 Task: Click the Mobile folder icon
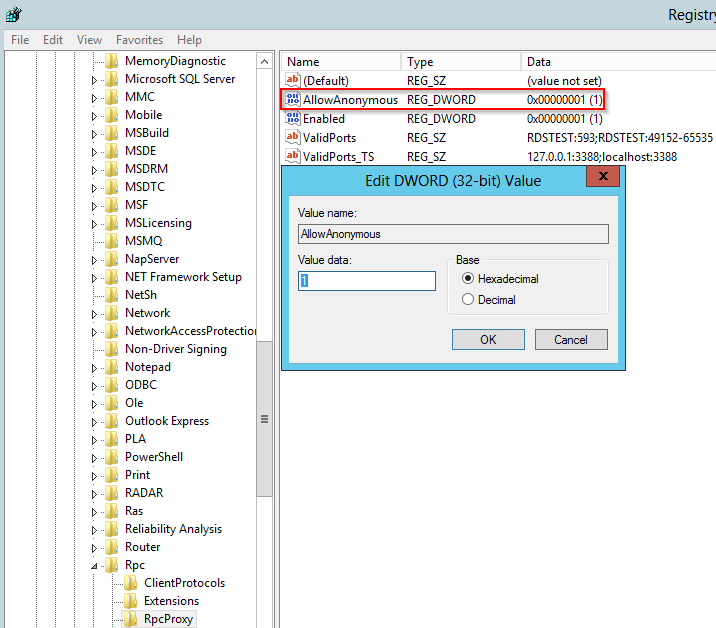(x=111, y=115)
